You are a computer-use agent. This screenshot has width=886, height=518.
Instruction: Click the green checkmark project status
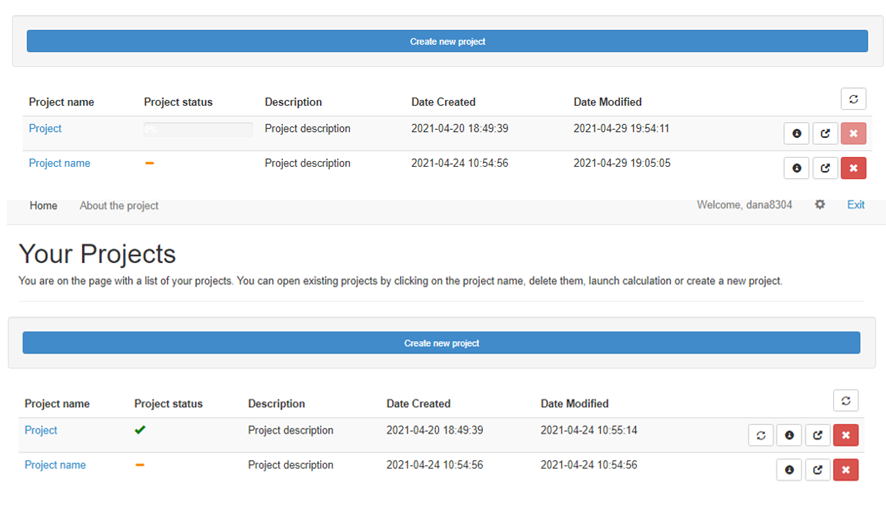(140, 430)
